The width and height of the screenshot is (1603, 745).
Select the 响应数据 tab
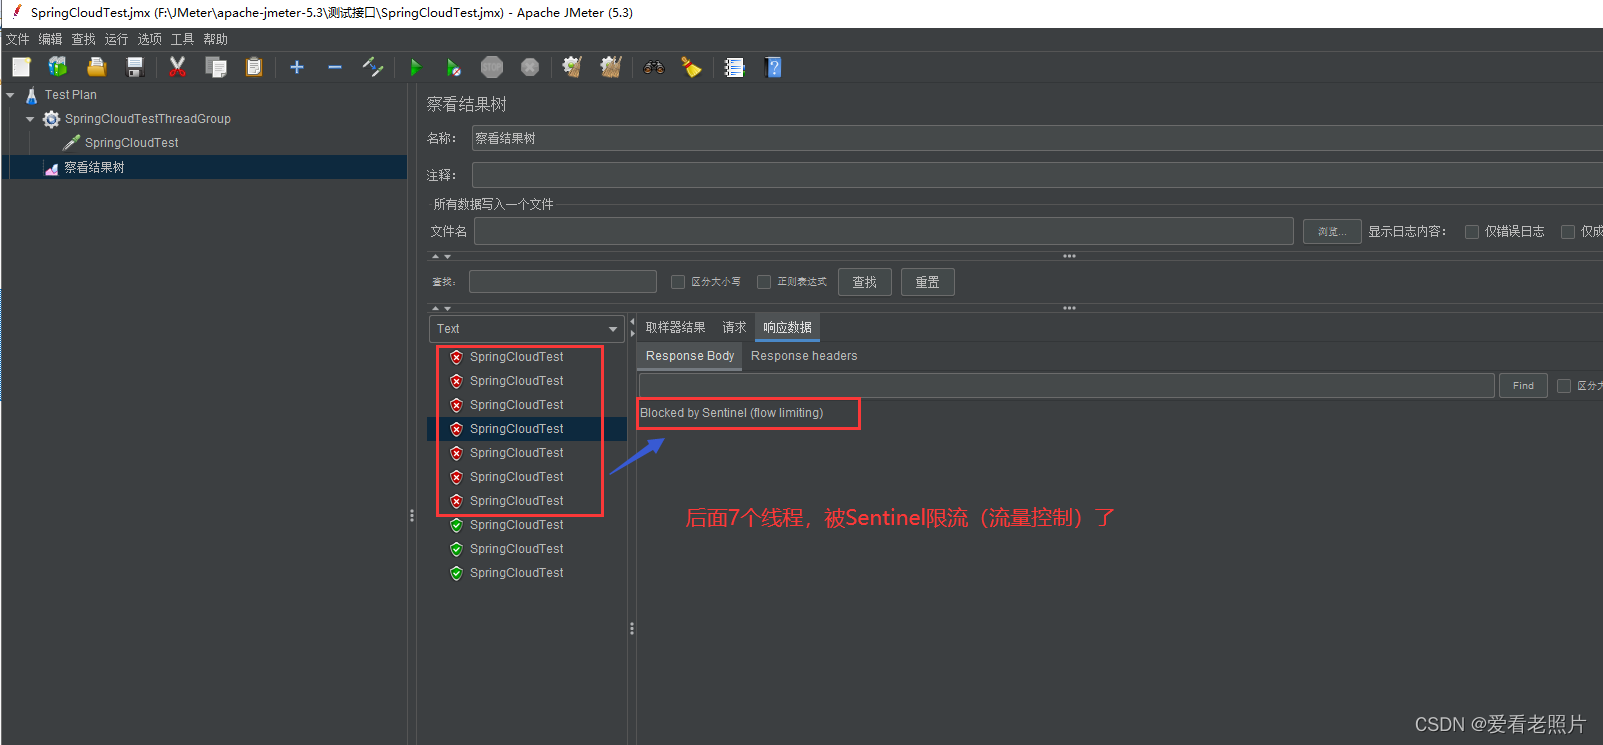(788, 328)
